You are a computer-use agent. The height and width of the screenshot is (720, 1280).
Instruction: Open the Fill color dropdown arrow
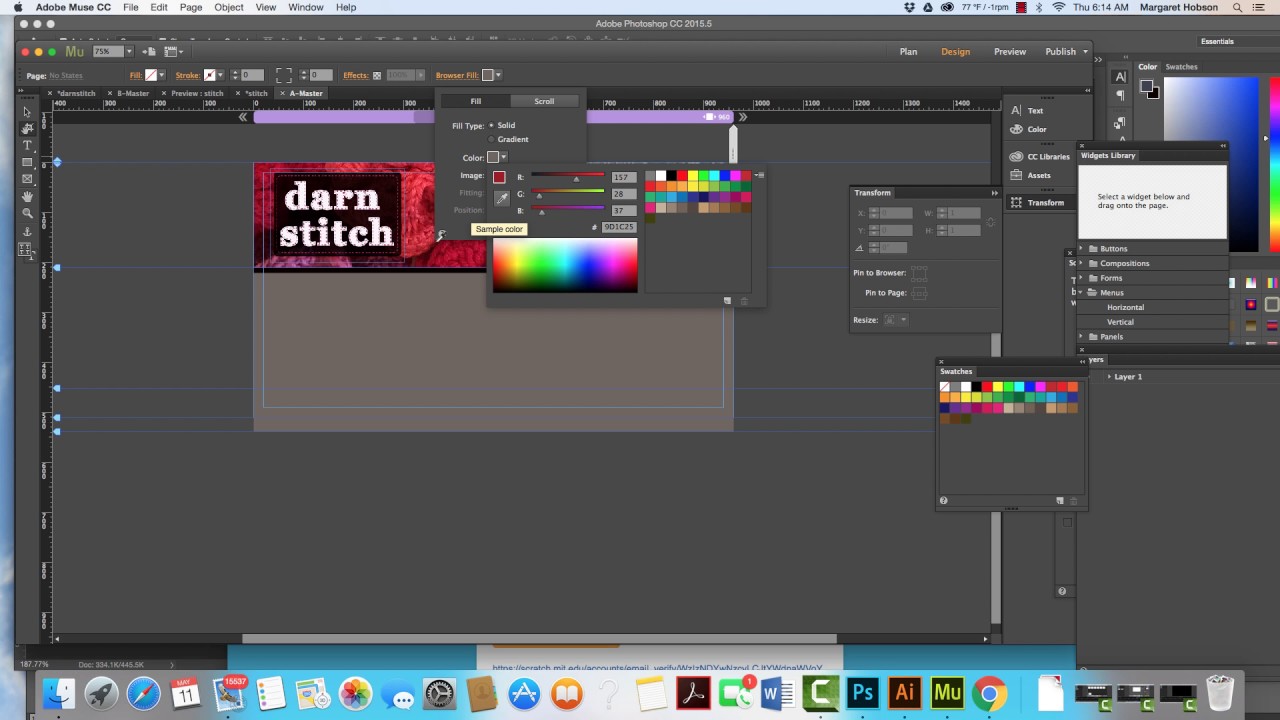[x=163, y=75]
